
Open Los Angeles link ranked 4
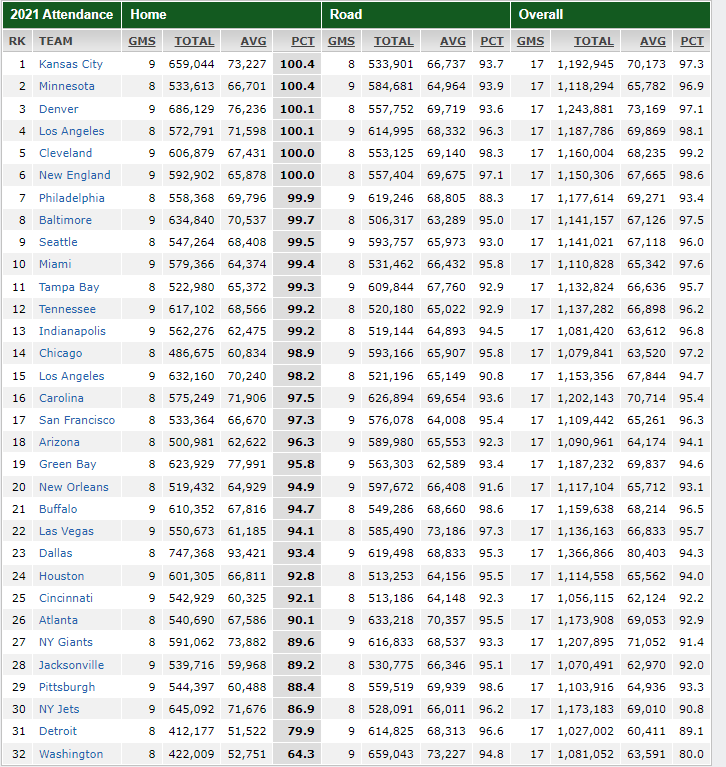(71, 131)
